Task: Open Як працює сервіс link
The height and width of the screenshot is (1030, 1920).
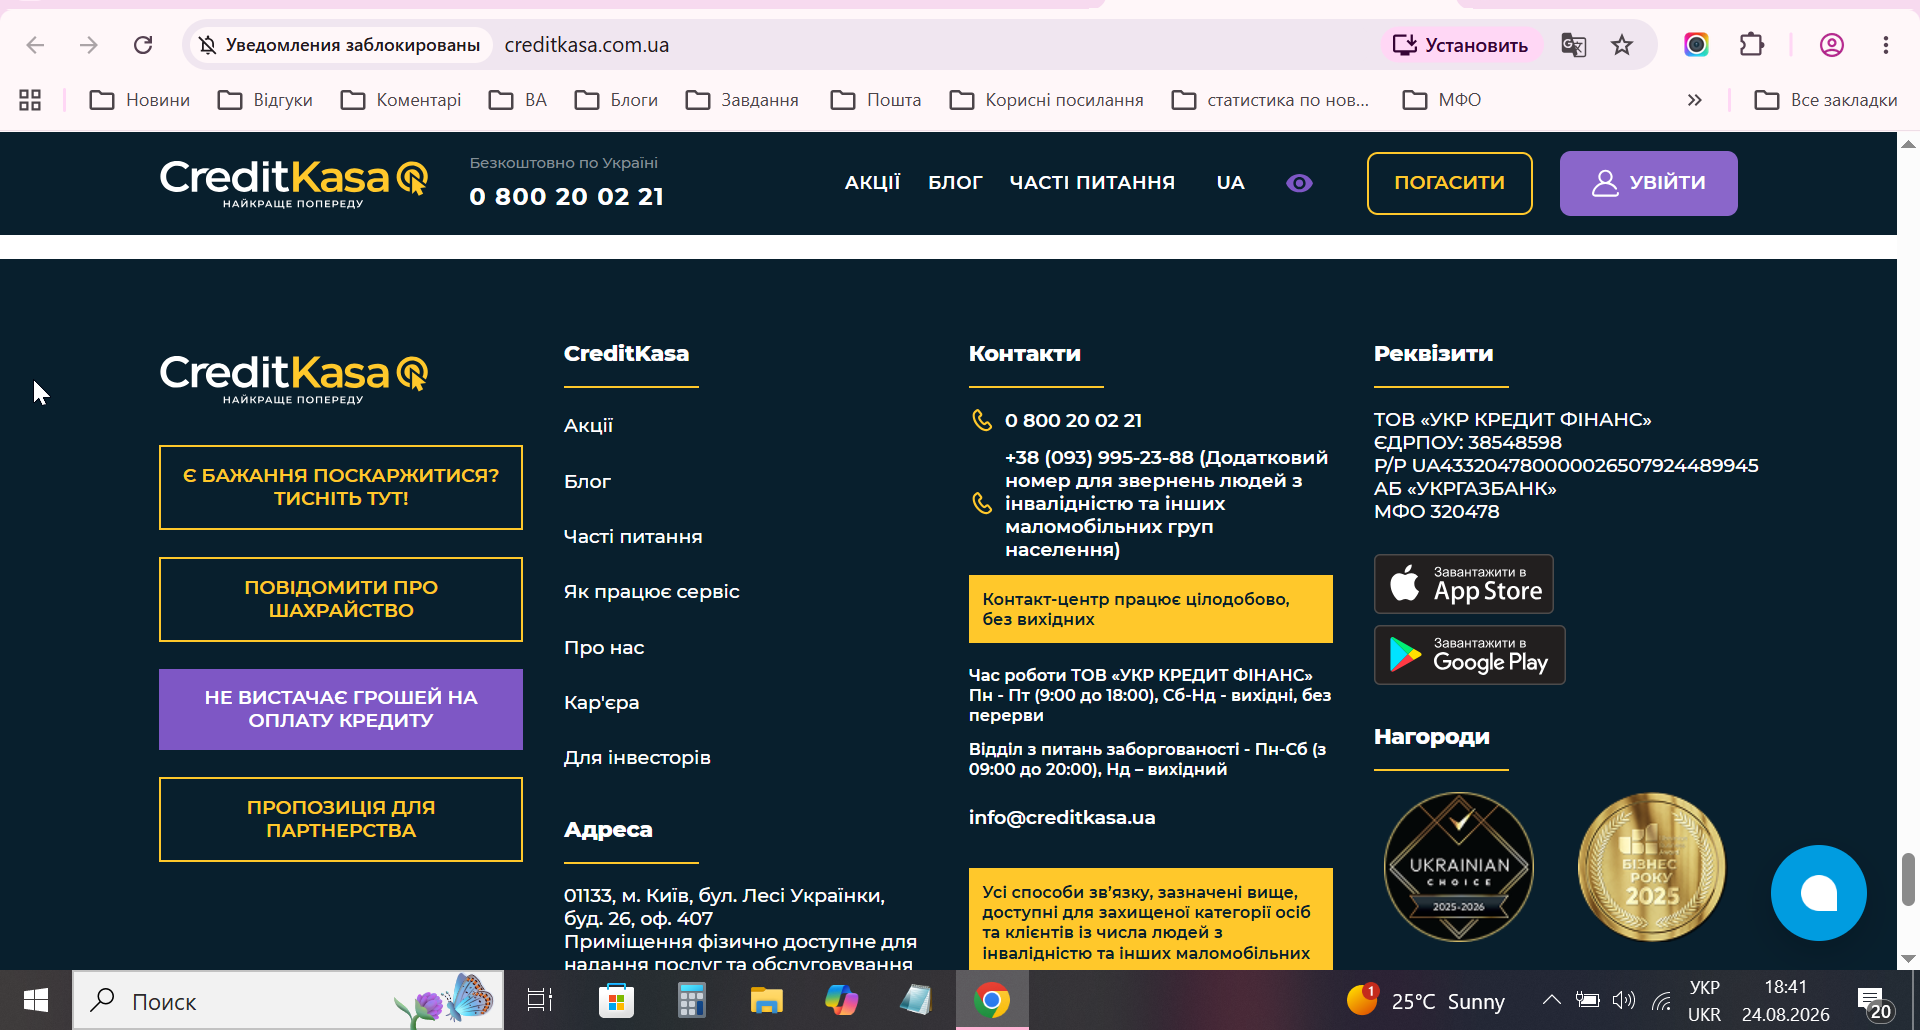Action: [x=652, y=592]
